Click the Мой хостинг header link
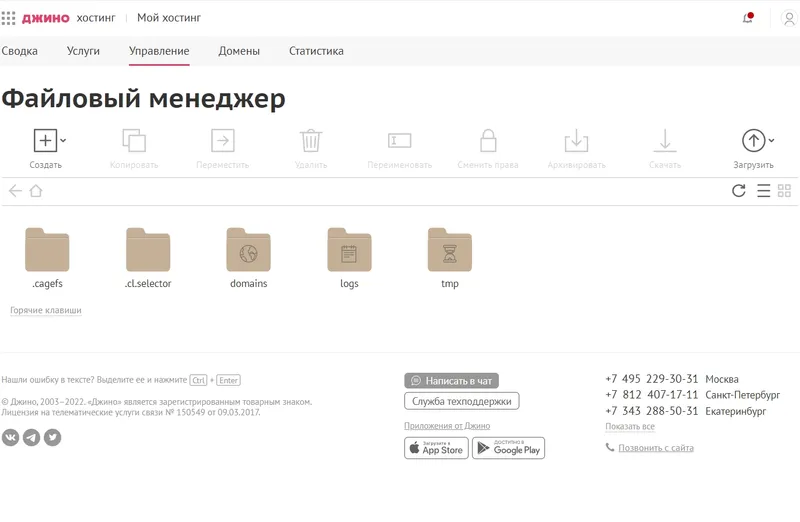 point(169,18)
